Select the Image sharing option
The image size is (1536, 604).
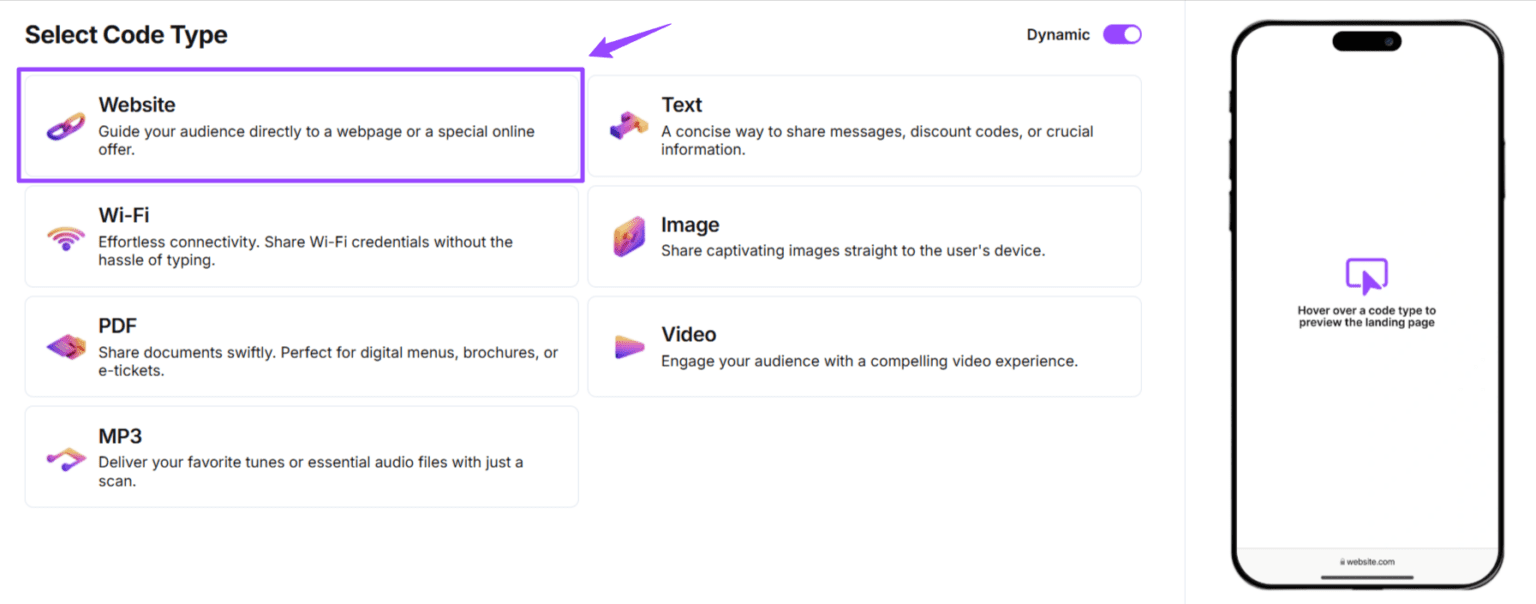click(x=863, y=236)
